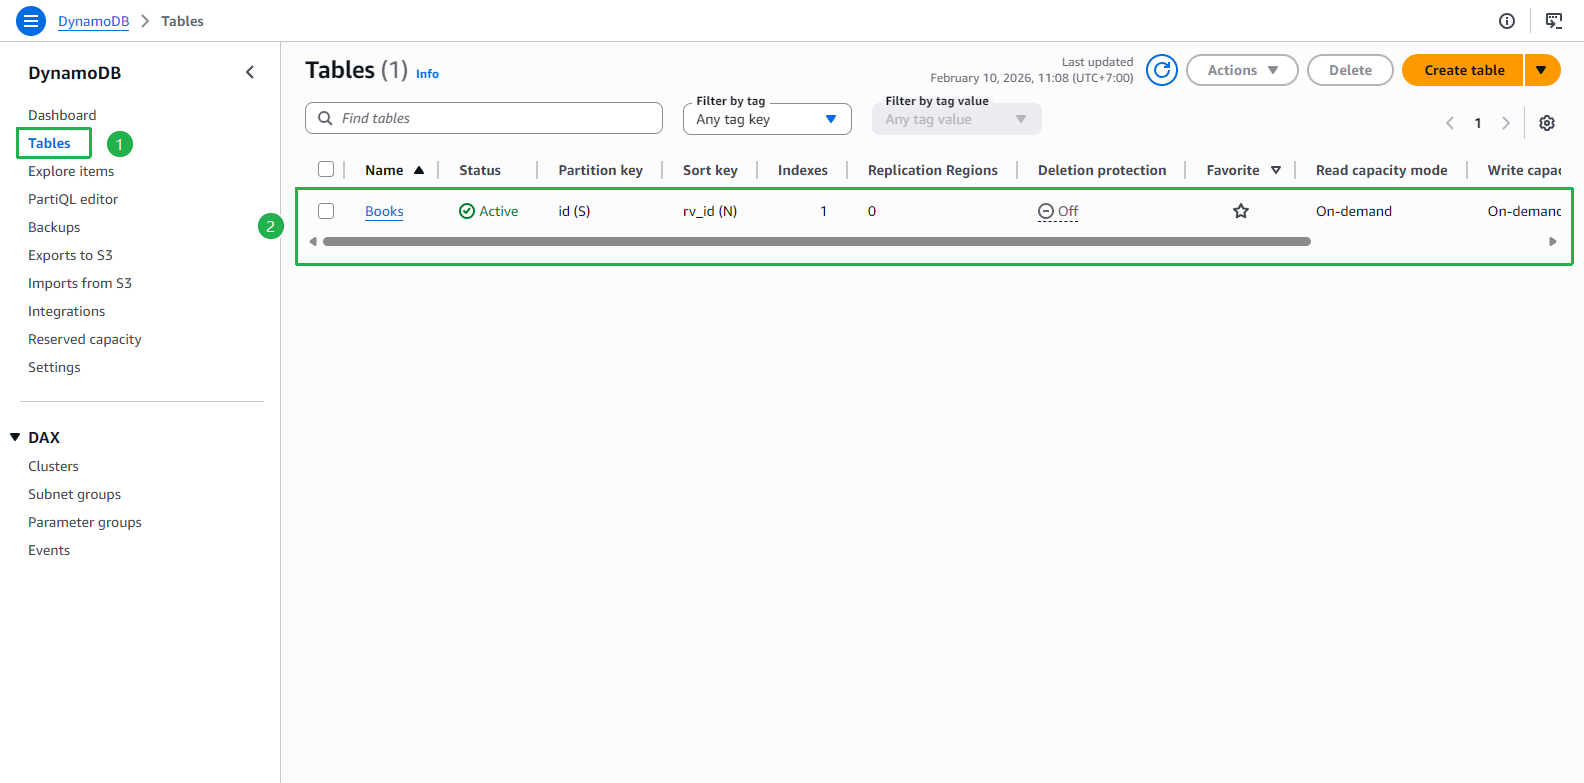Open Explore items in sidebar

tap(71, 171)
